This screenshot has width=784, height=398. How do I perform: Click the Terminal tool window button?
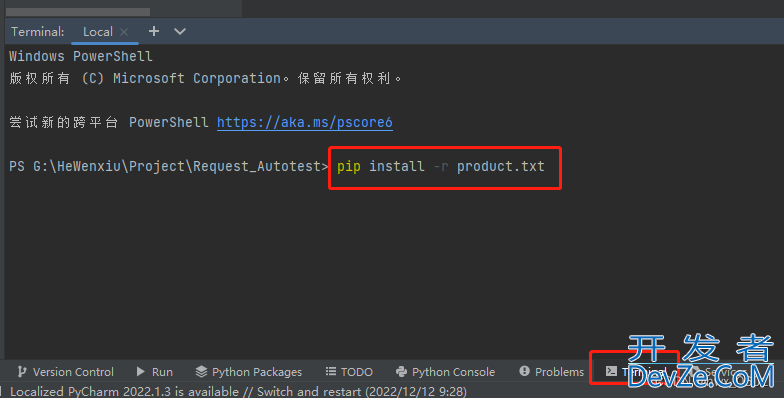[x=635, y=372]
